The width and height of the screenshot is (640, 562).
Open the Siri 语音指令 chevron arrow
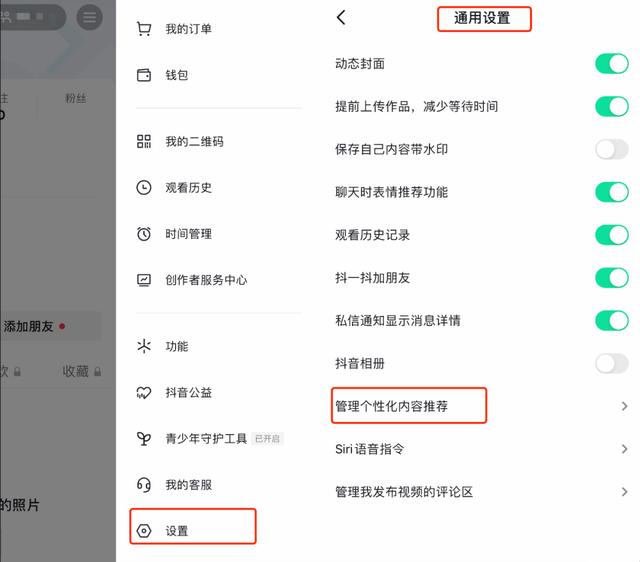pyautogui.click(x=624, y=449)
